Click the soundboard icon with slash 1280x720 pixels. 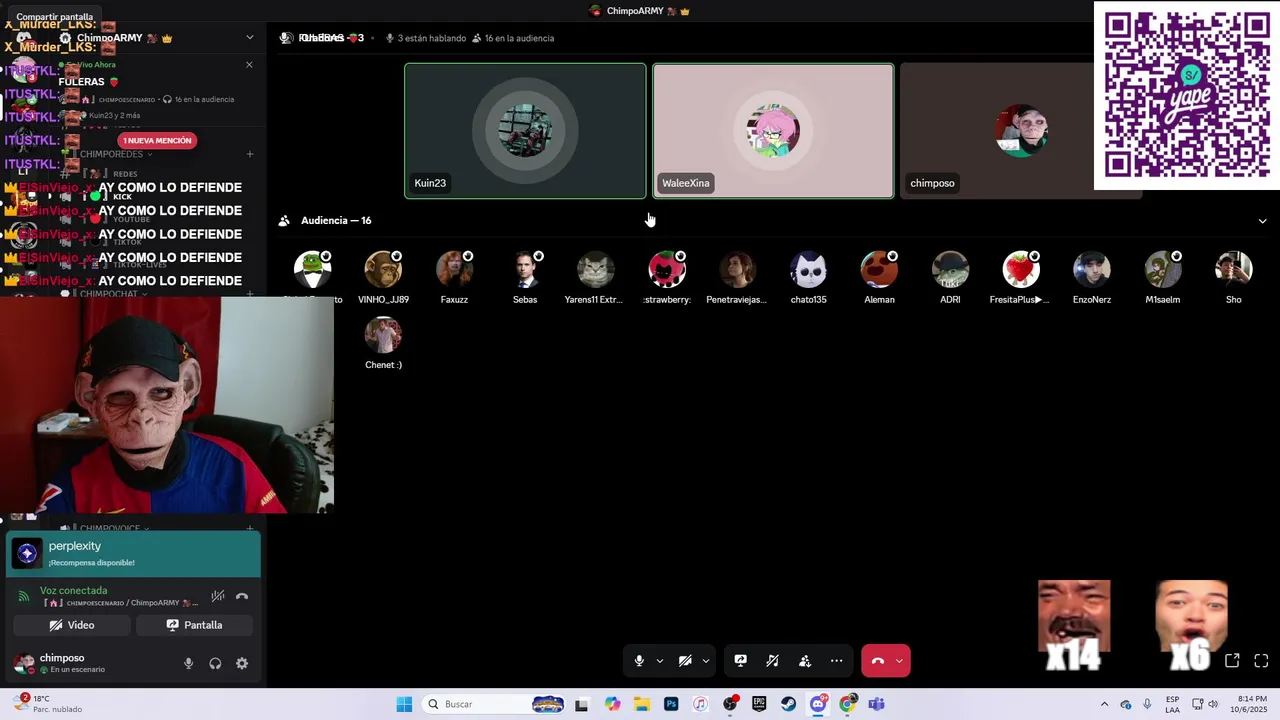point(772,661)
